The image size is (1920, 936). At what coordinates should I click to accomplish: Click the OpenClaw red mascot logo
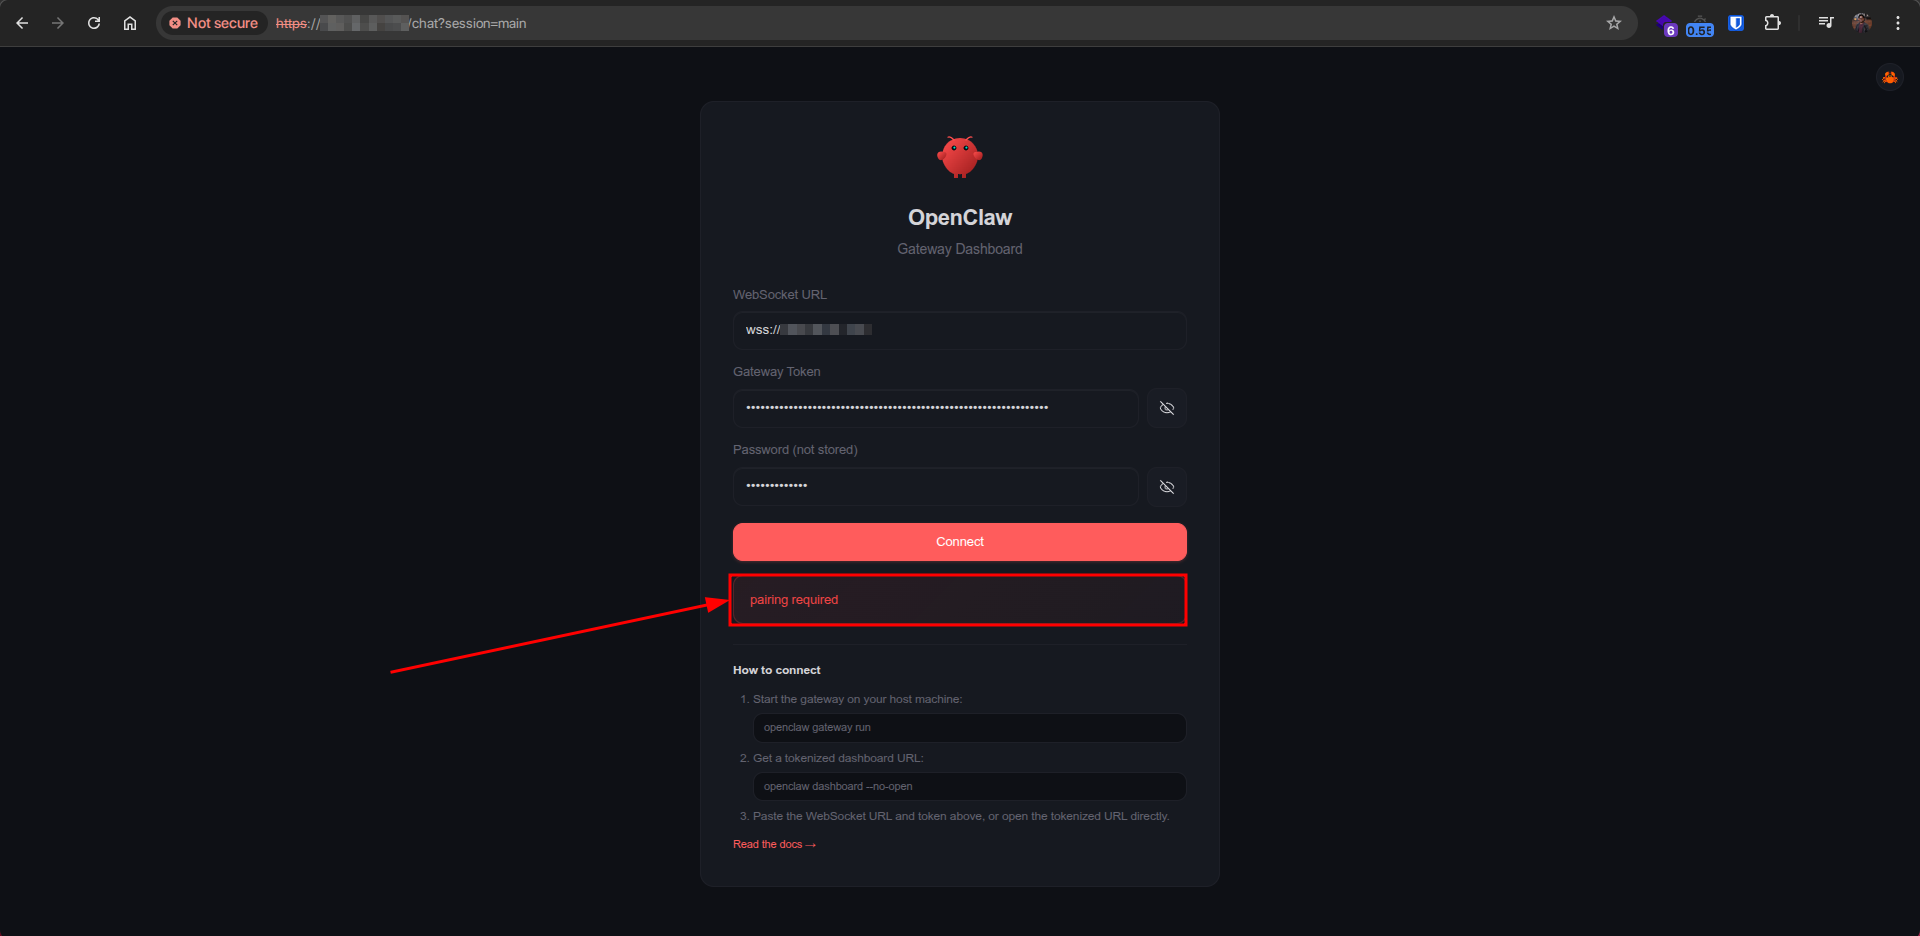tap(959, 157)
